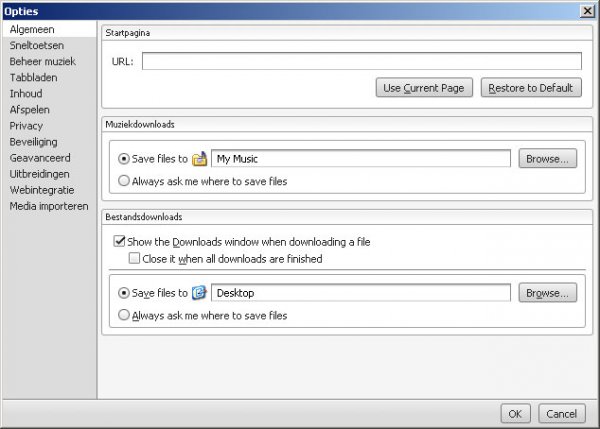Click the My Music folder icon
Viewport: 600px width, 429px height.
click(199, 158)
